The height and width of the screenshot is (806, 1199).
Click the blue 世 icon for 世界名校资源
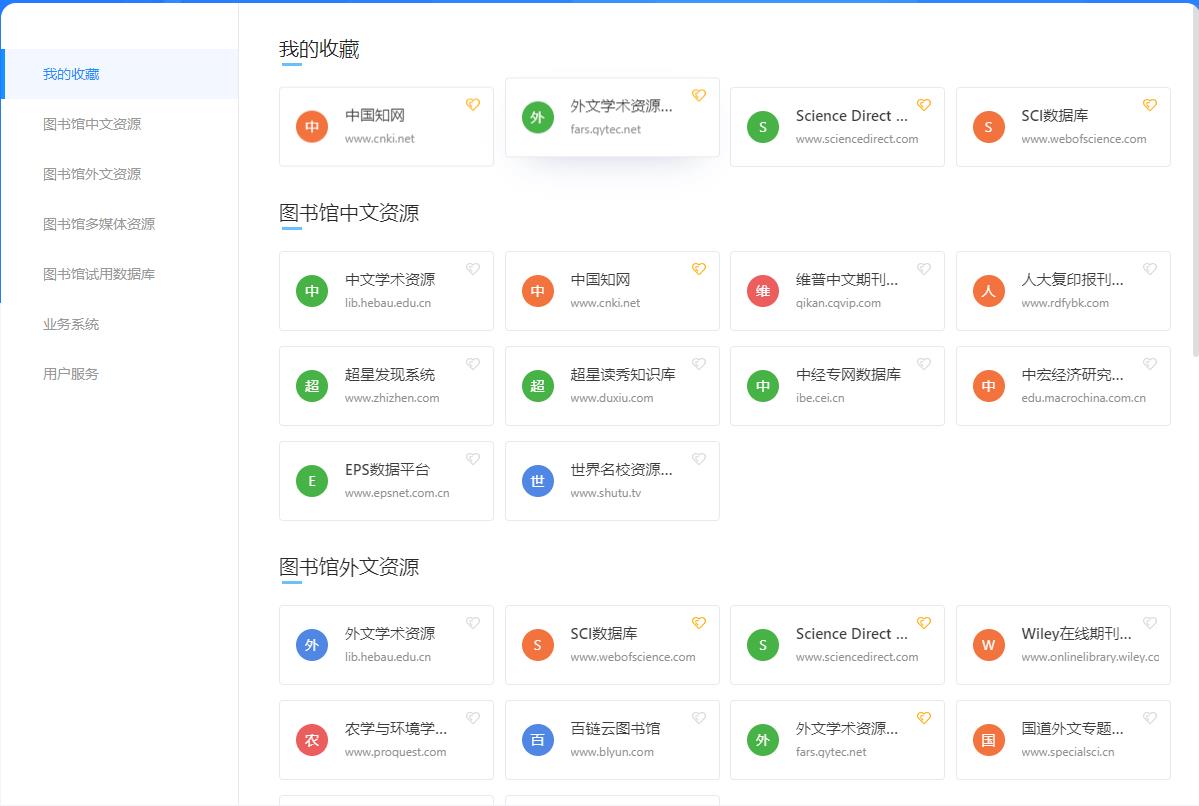[x=537, y=481]
